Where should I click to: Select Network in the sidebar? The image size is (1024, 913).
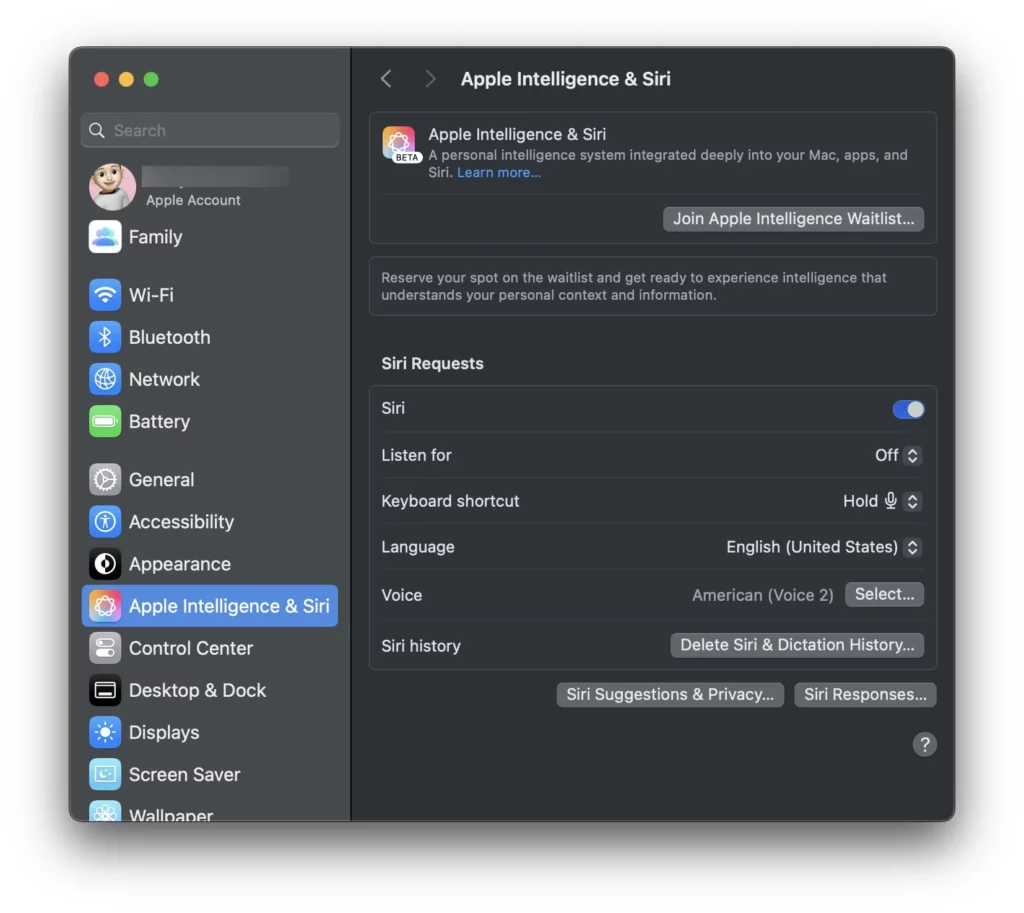click(210, 379)
